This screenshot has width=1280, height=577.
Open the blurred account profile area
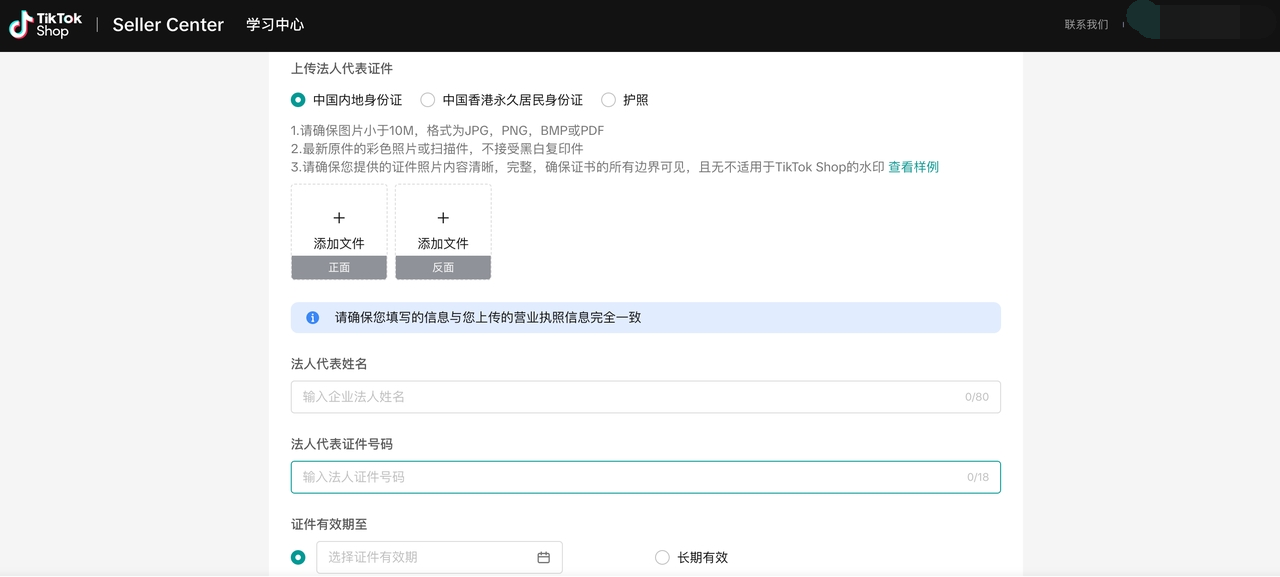(1197, 22)
